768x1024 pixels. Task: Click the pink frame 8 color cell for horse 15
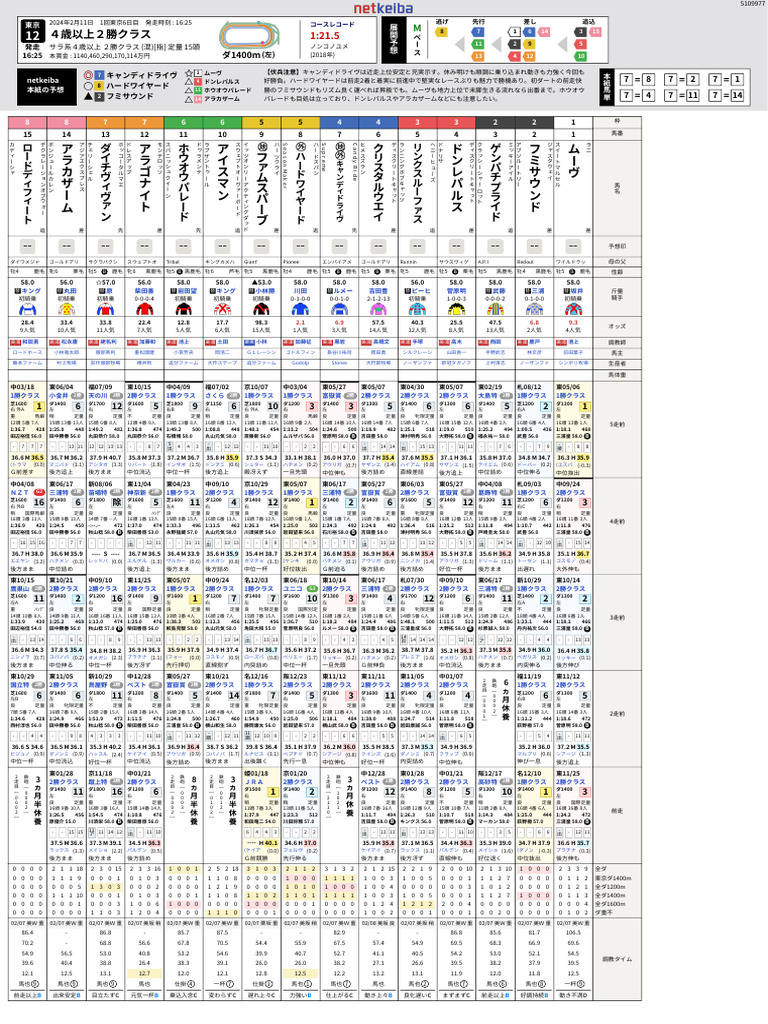(x=28, y=121)
